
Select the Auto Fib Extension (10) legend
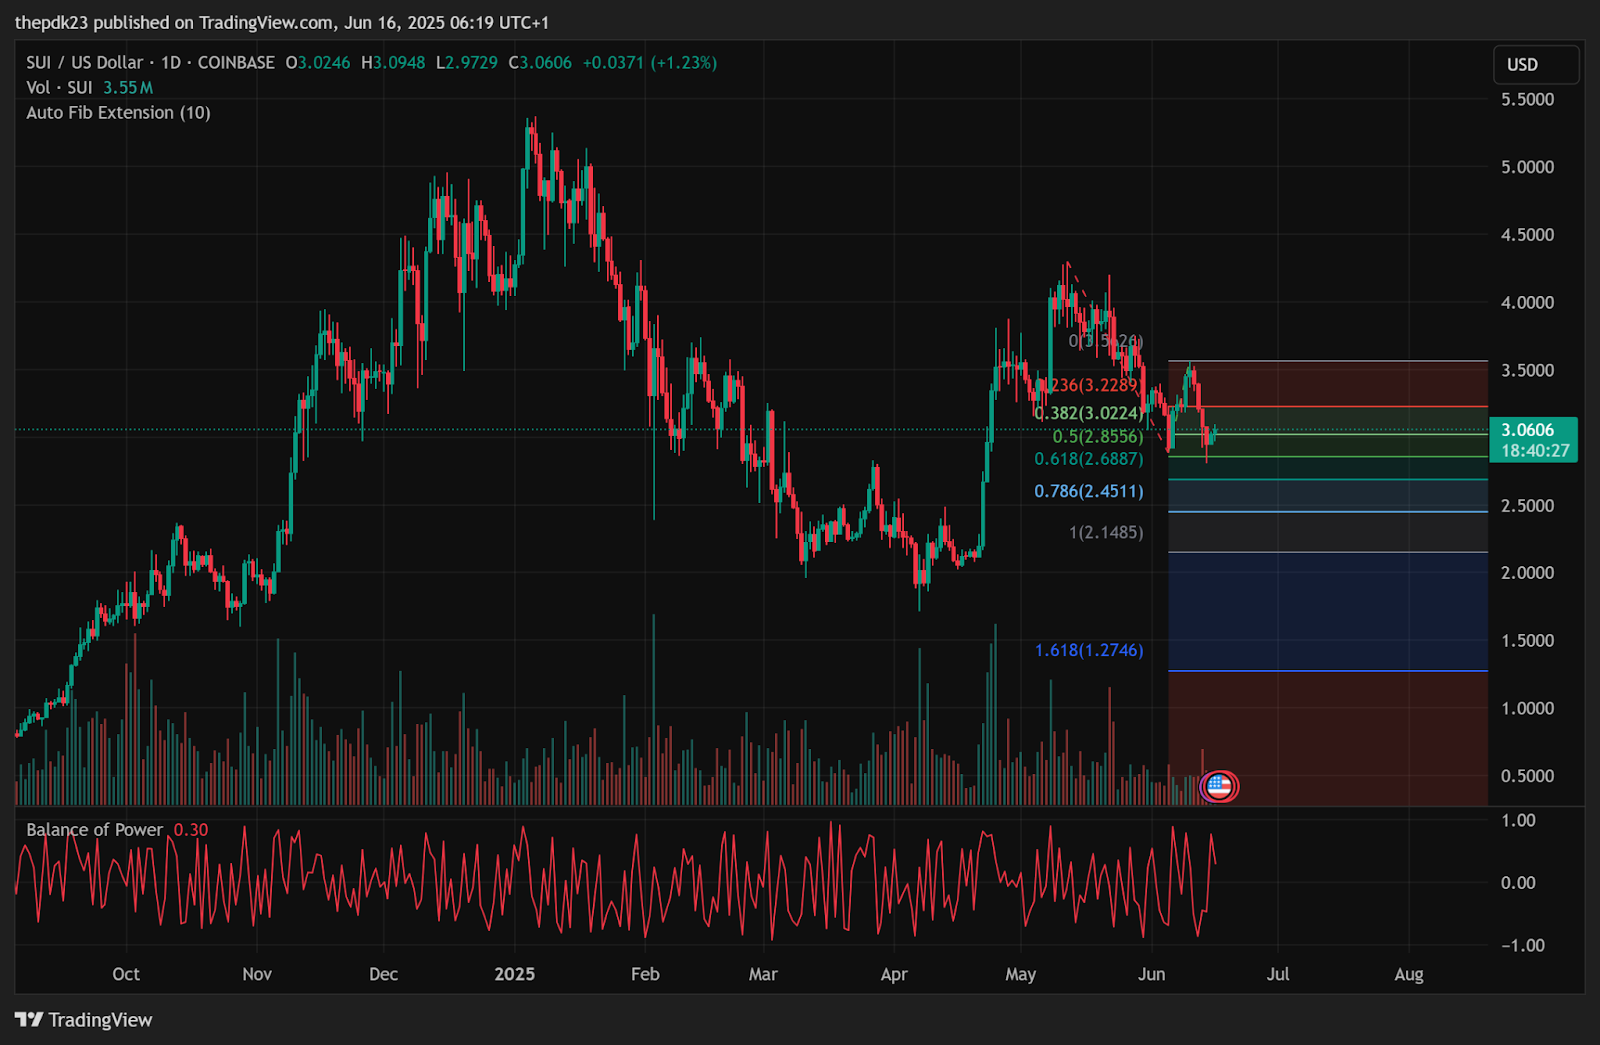click(118, 112)
